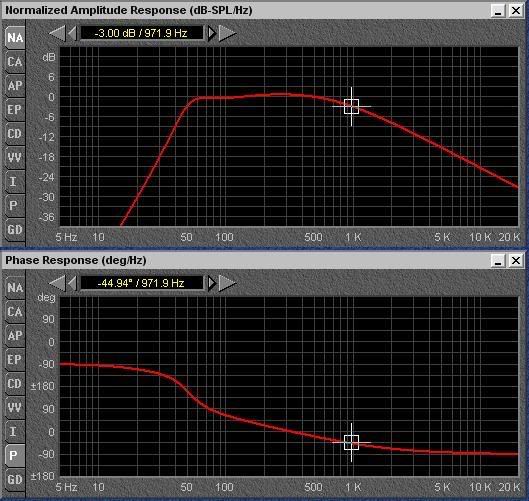
Task: Step phase cursor right with small arrow
Action: (212, 283)
